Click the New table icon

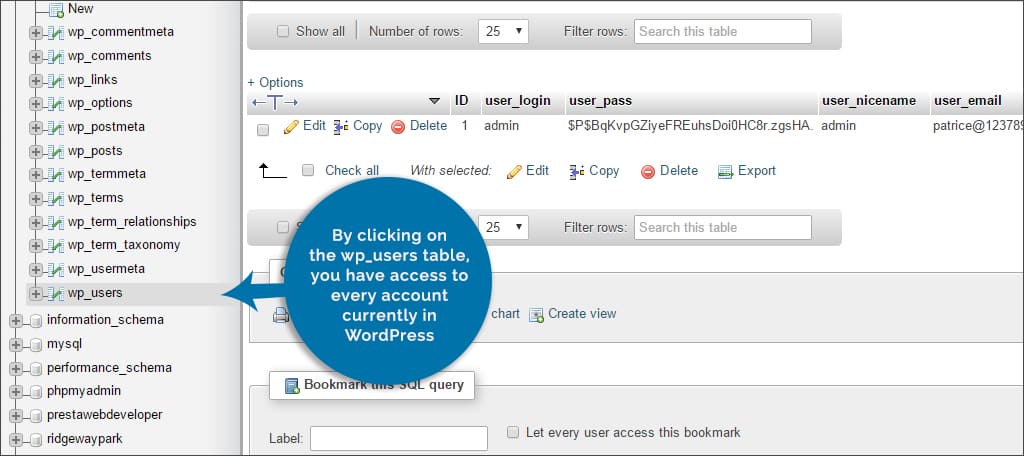[x=56, y=9]
